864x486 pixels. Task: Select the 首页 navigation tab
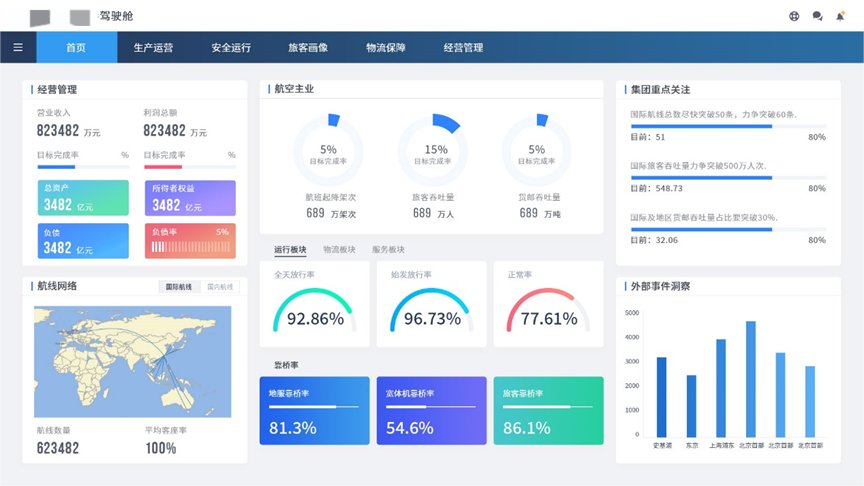click(76, 47)
